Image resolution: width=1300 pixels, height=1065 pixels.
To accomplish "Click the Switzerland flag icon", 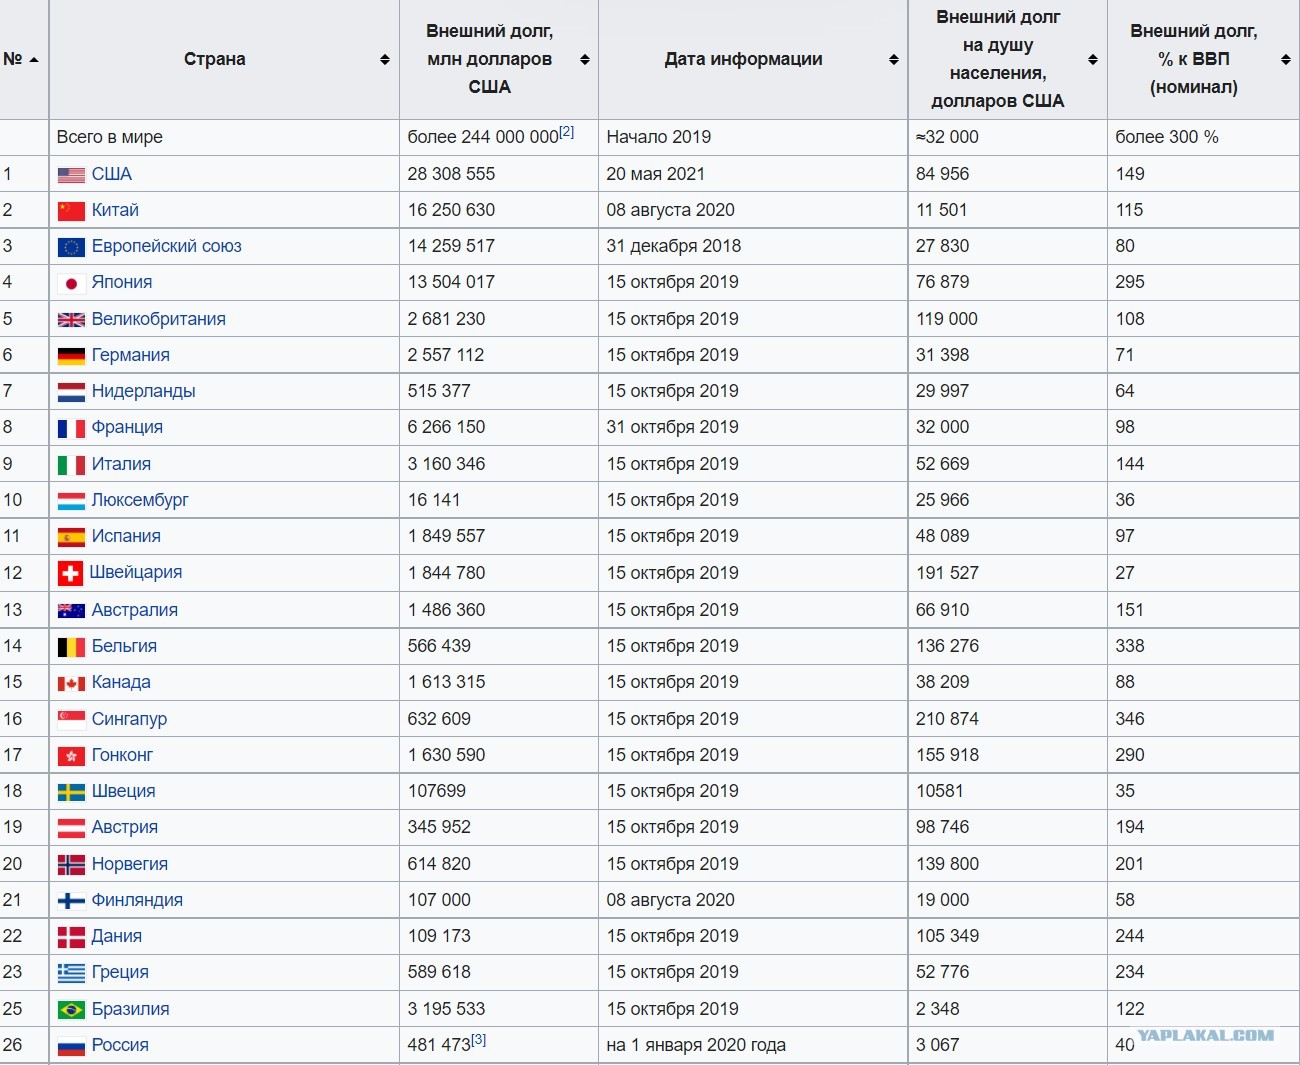I will [70, 573].
